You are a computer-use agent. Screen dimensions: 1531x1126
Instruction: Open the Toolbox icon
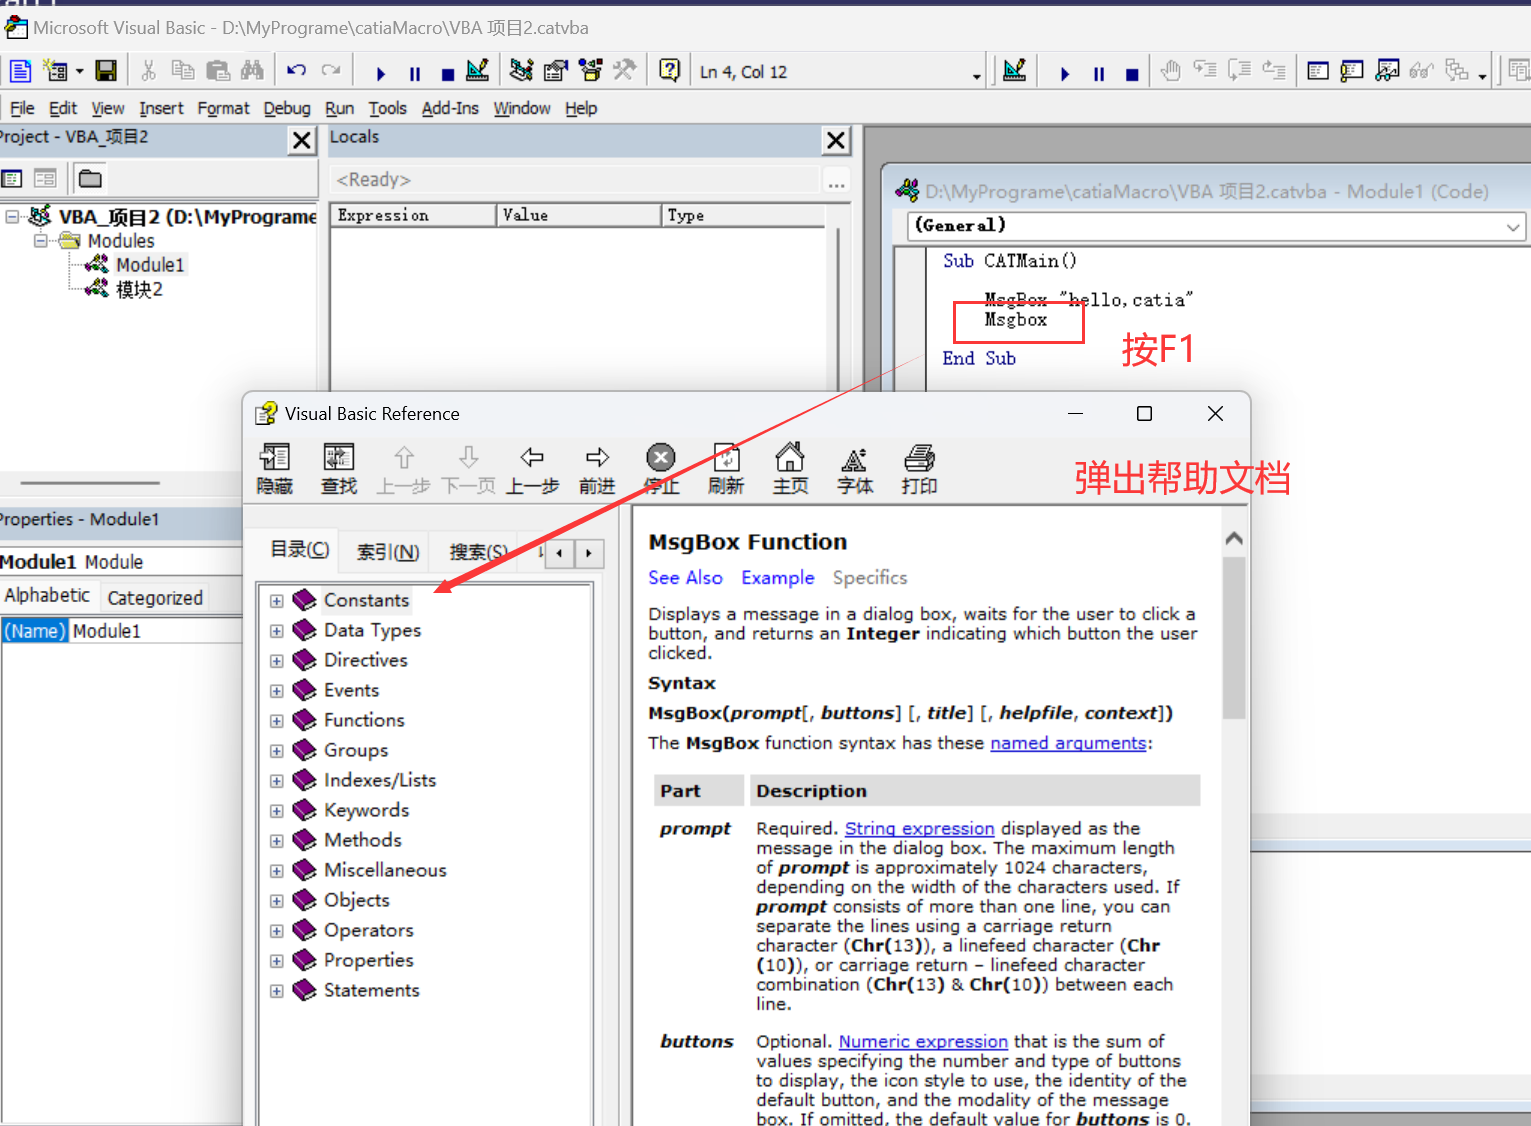(x=625, y=71)
